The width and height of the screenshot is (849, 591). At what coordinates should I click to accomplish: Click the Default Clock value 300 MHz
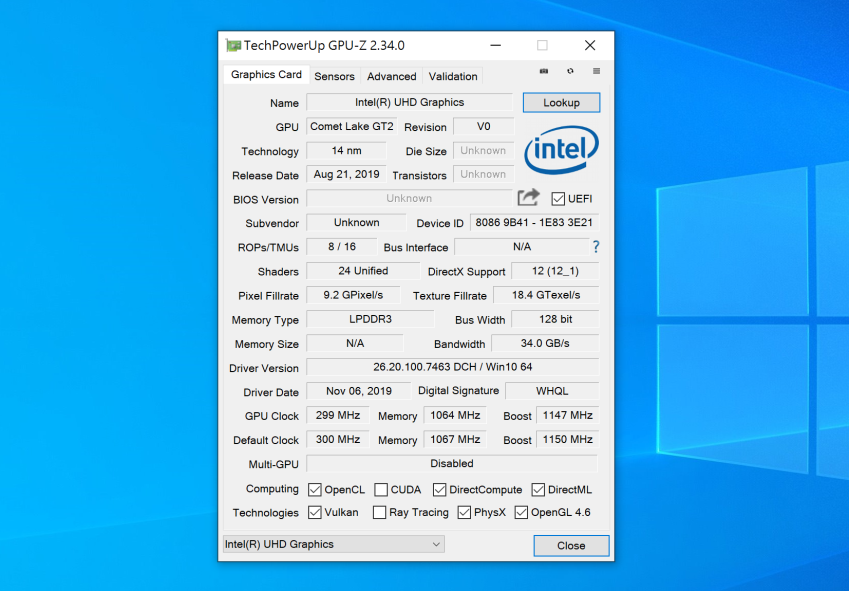(338, 439)
